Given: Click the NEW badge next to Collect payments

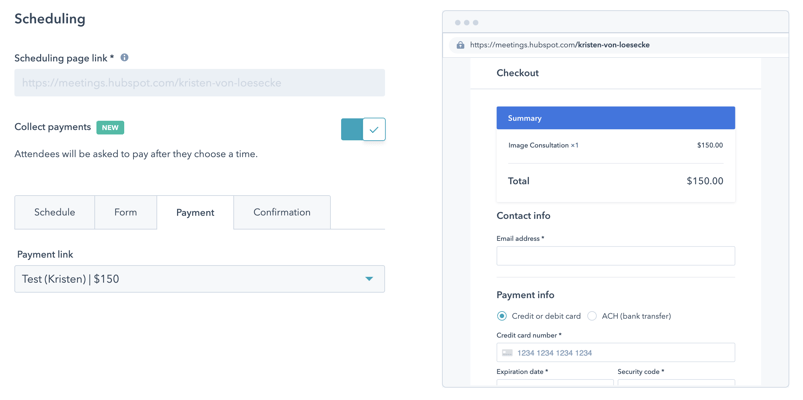Looking at the screenshot, I should tap(110, 128).
